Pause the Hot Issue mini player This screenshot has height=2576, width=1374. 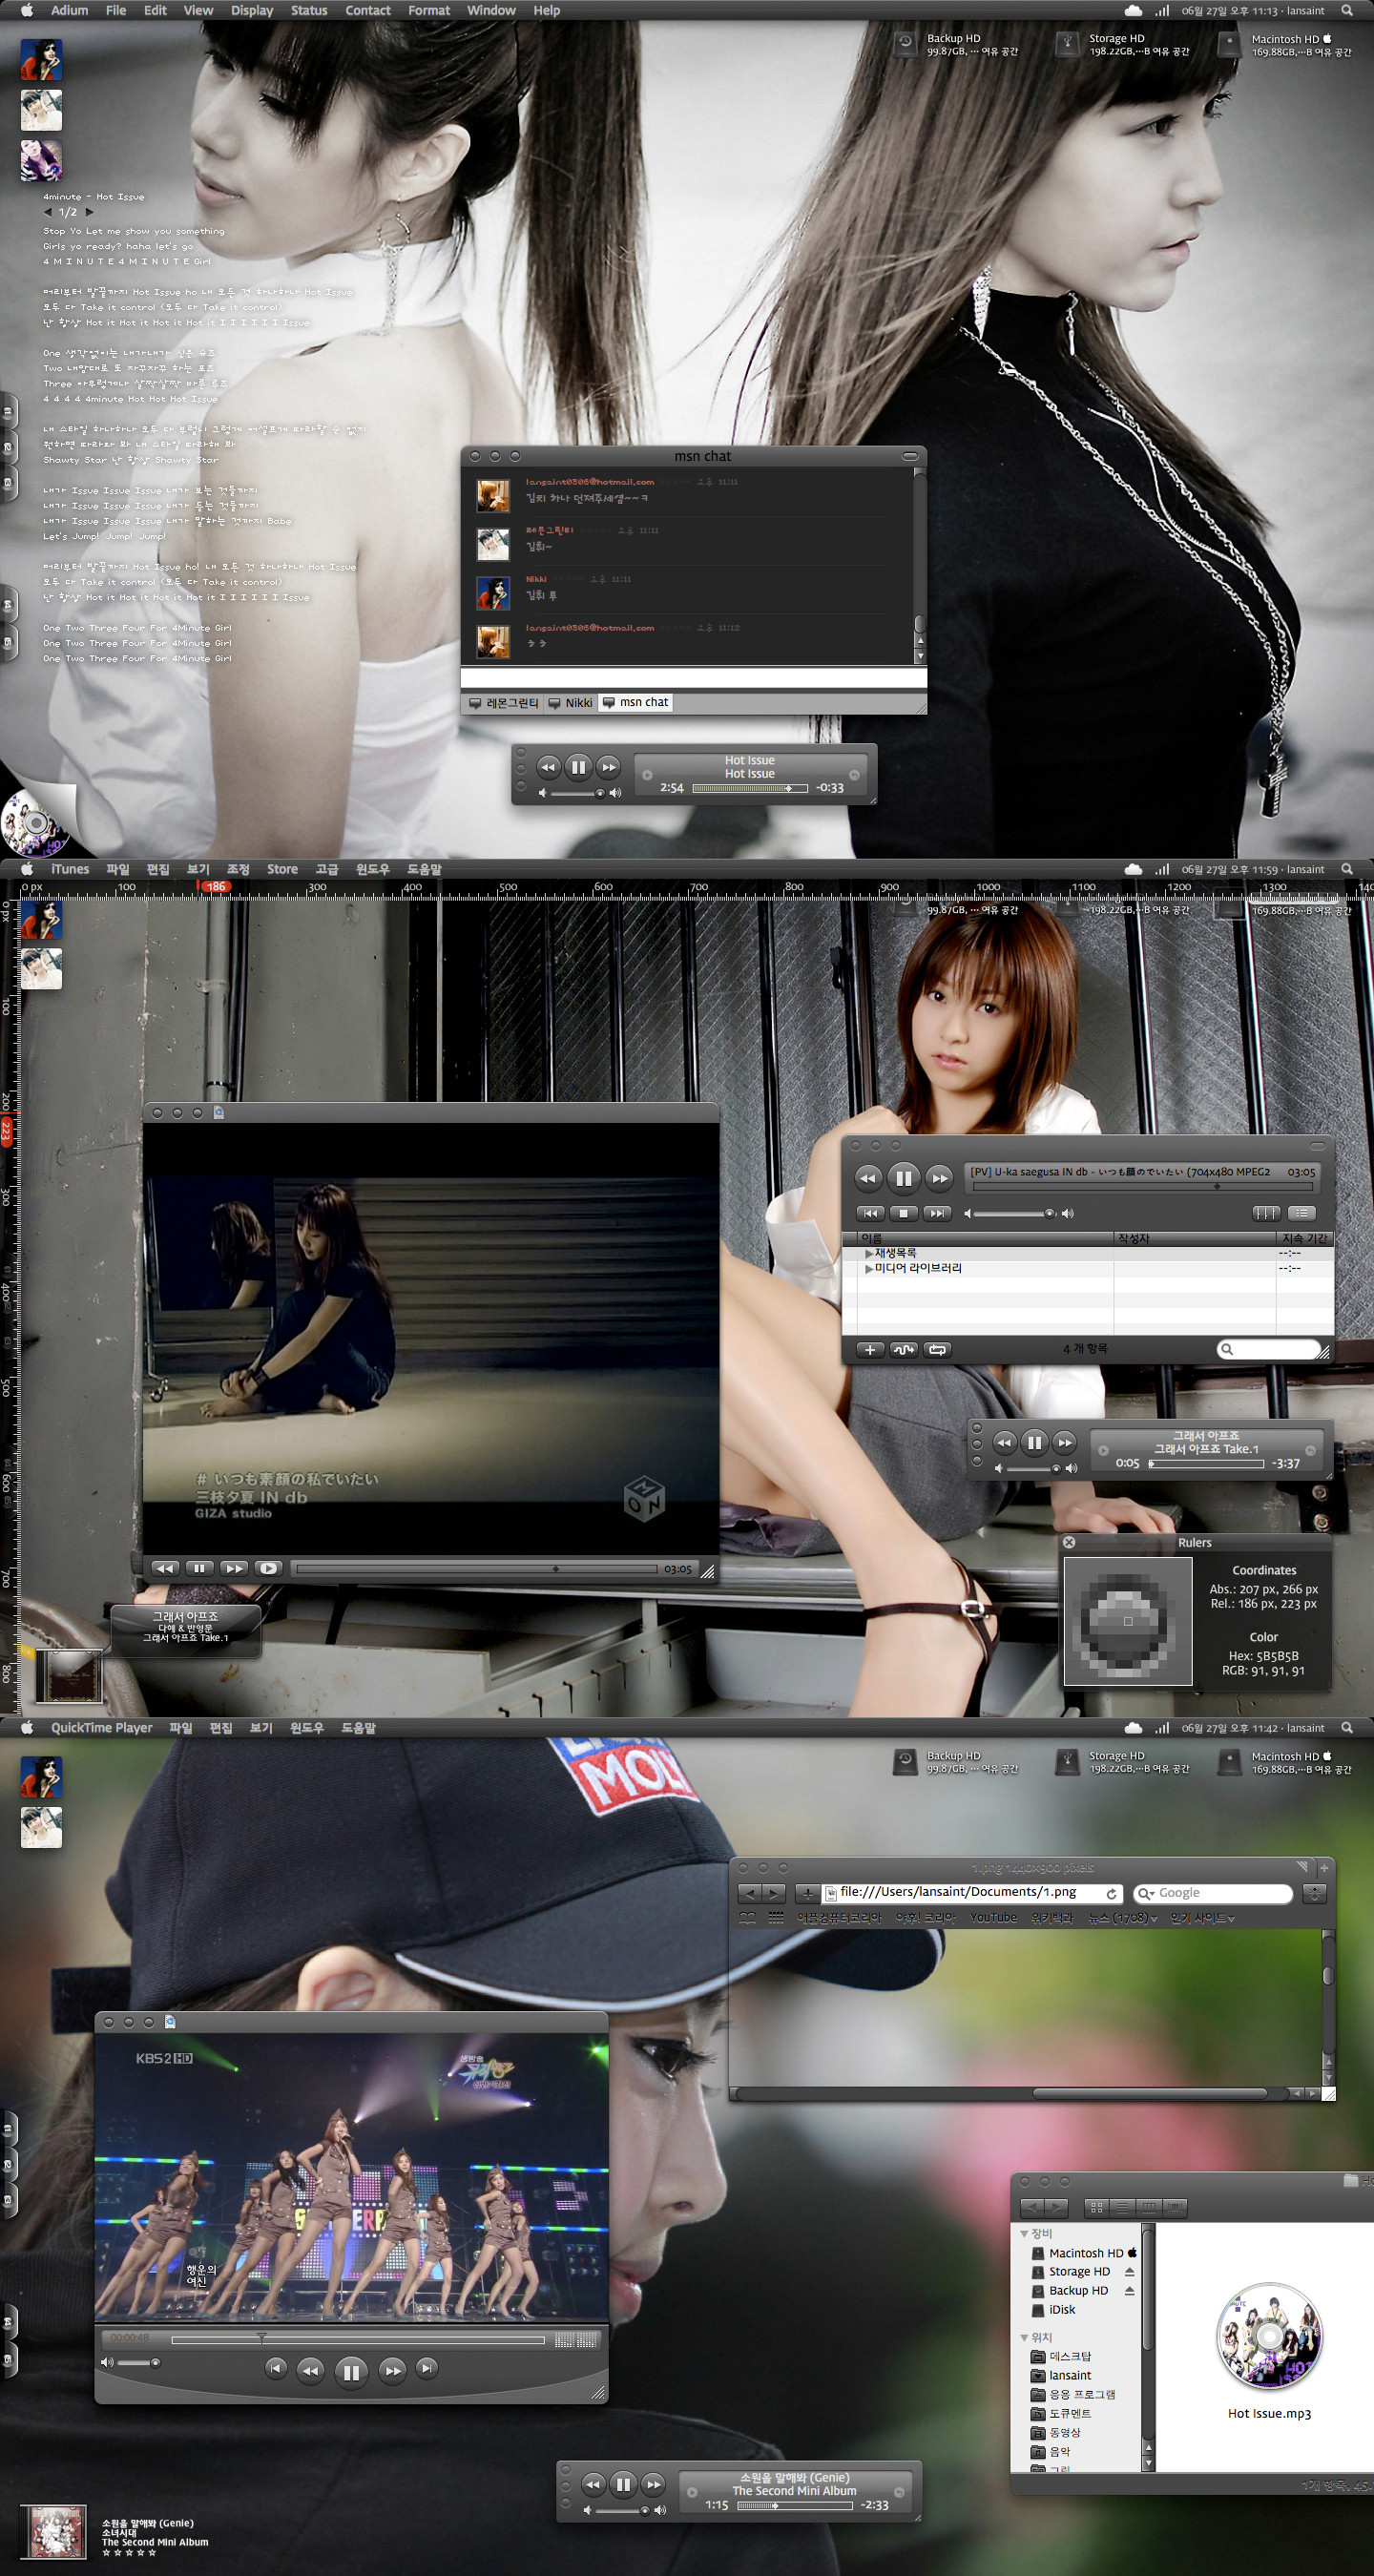[x=578, y=767]
